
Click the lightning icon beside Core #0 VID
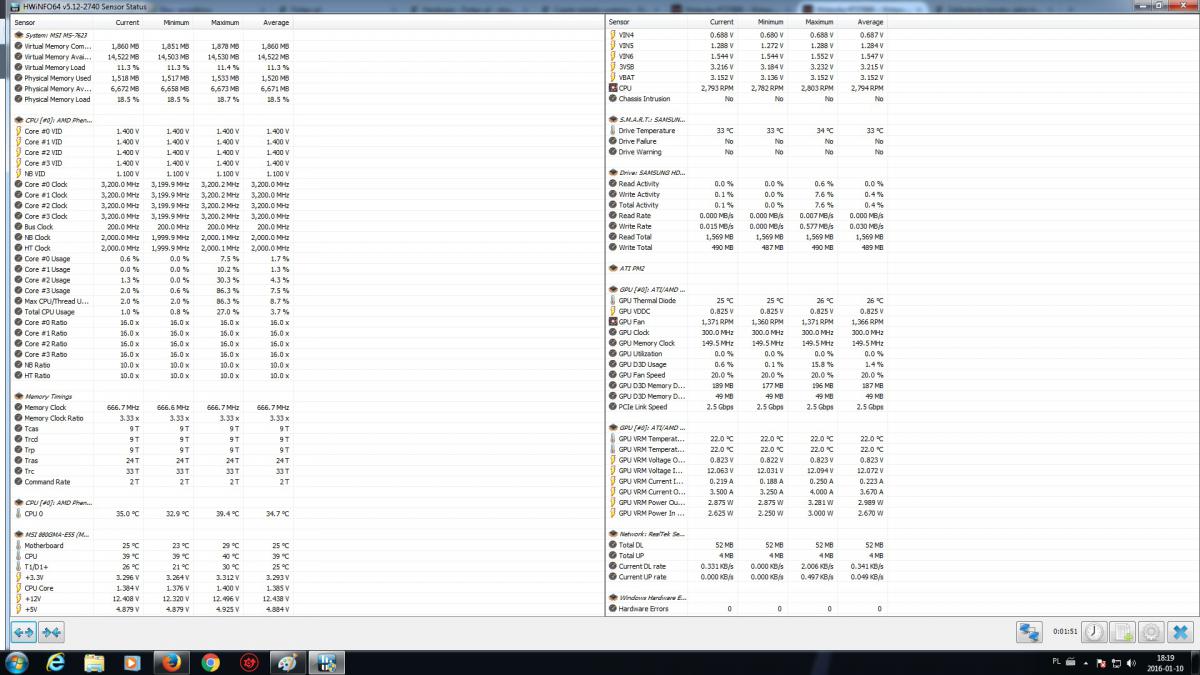tap(18, 131)
